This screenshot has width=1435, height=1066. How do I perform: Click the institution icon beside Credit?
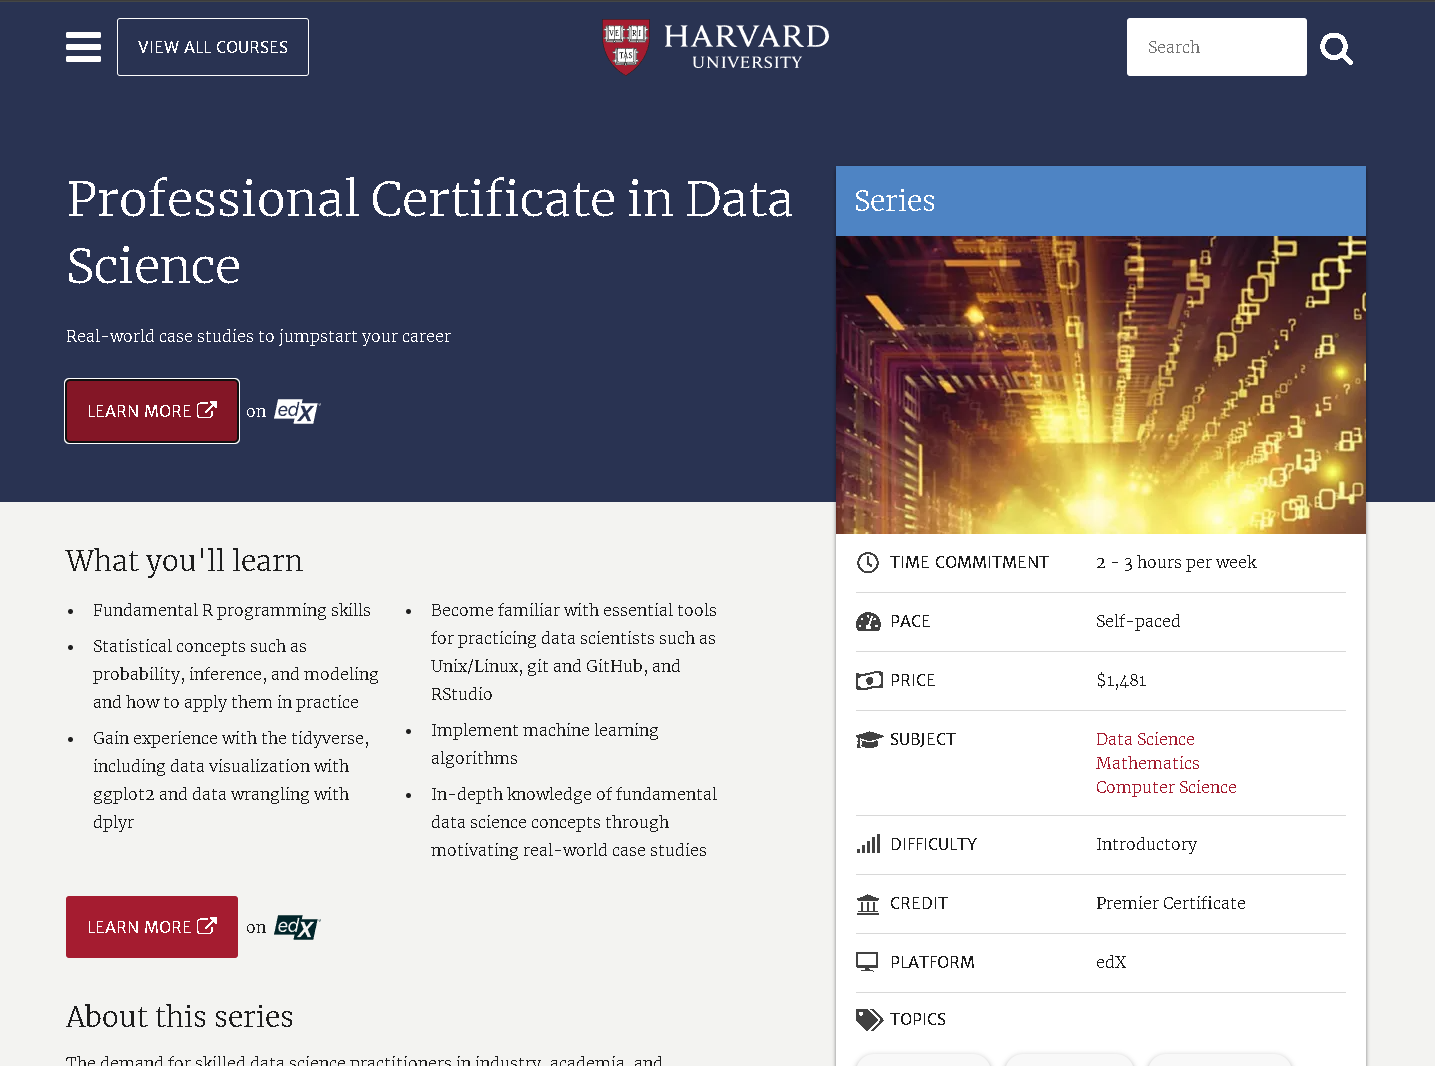(x=868, y=903)
